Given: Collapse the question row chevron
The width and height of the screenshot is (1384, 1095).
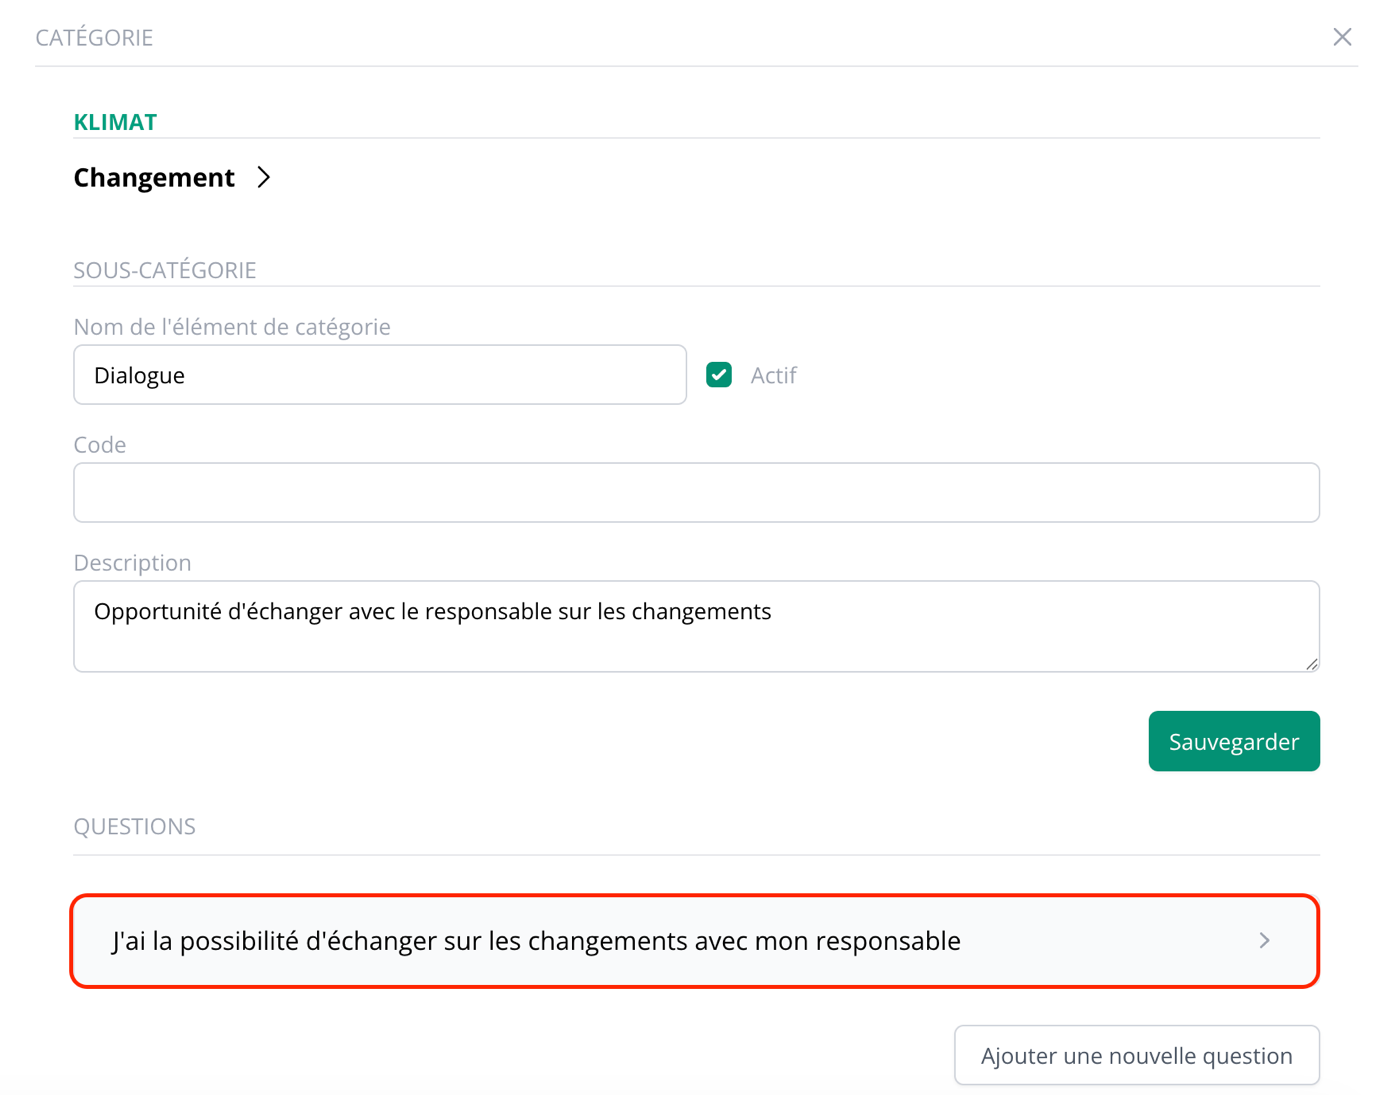Looking at the screenshot, I should [x=1264, y=940].
